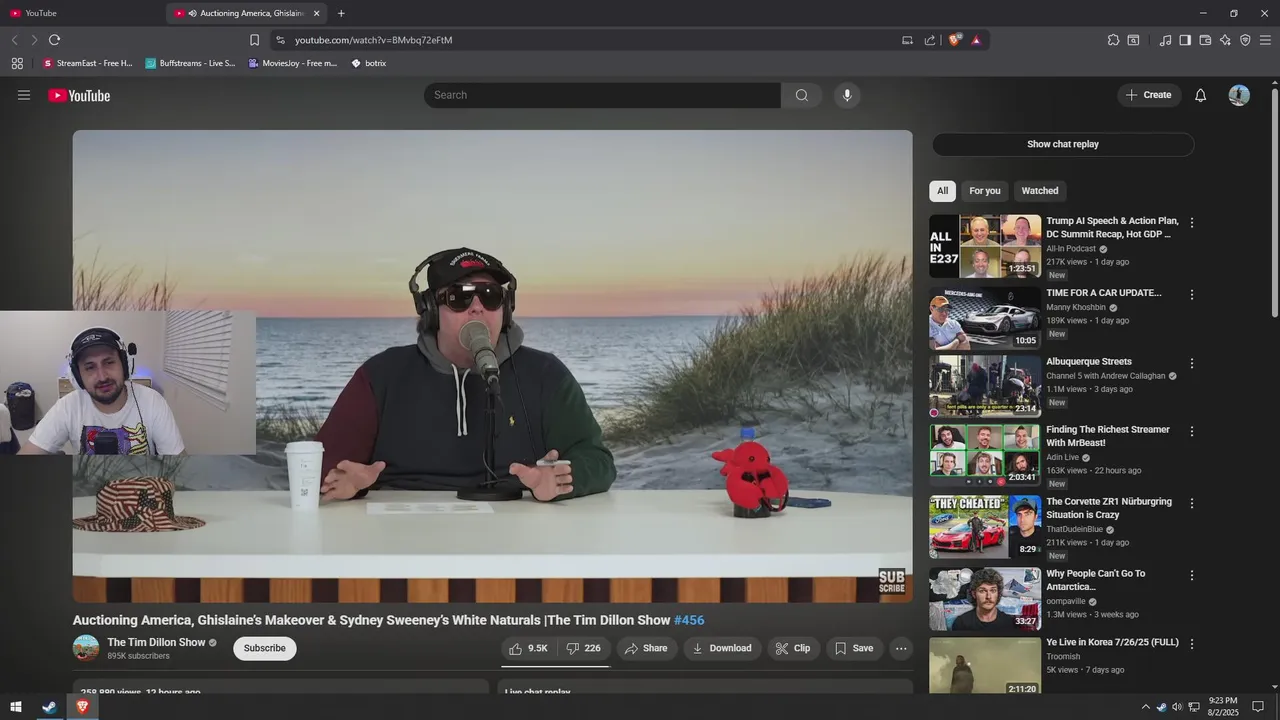Open YouTube notifications bell
Image resolution: width=1280 pixels, height=720 pixels.
click(1201, 95)
